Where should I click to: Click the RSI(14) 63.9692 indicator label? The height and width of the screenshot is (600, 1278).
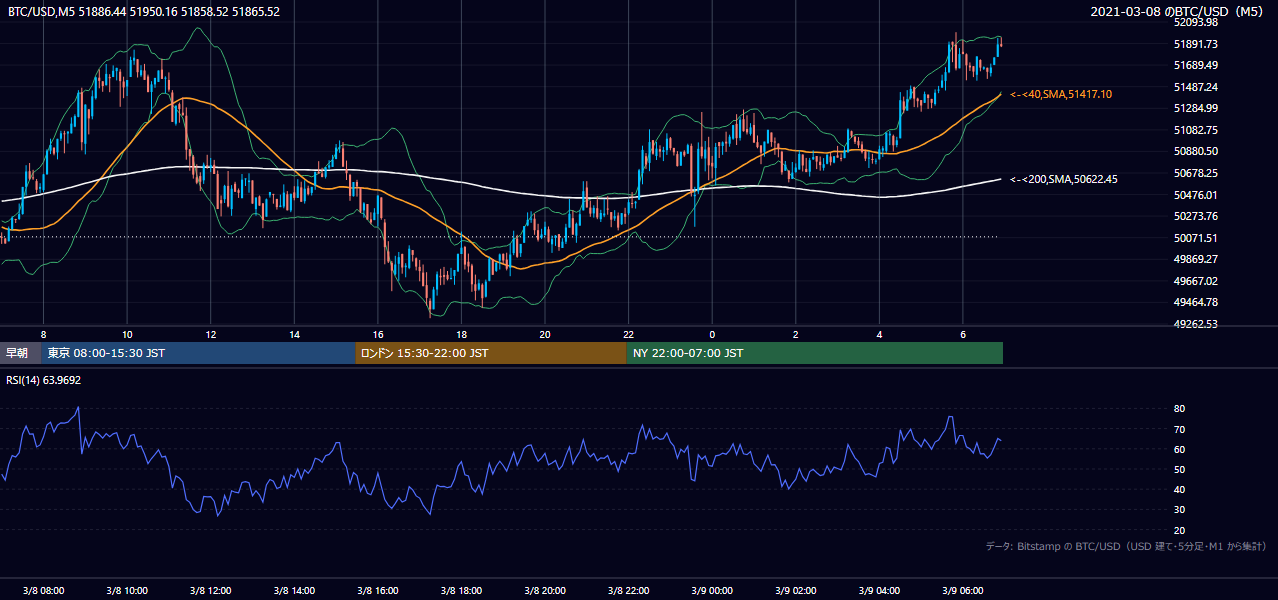coord(44,380)
